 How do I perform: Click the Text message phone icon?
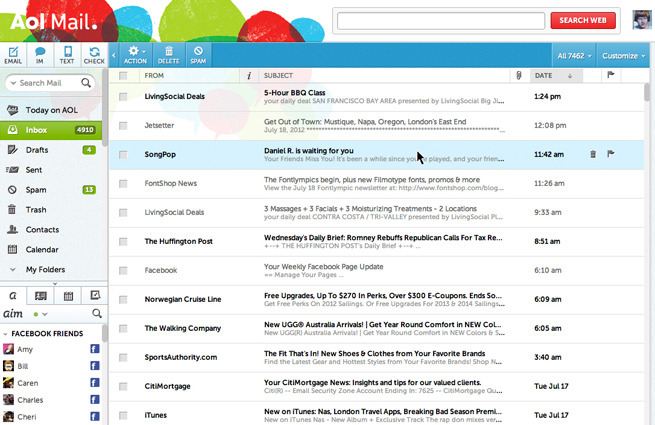click(67, 55)
